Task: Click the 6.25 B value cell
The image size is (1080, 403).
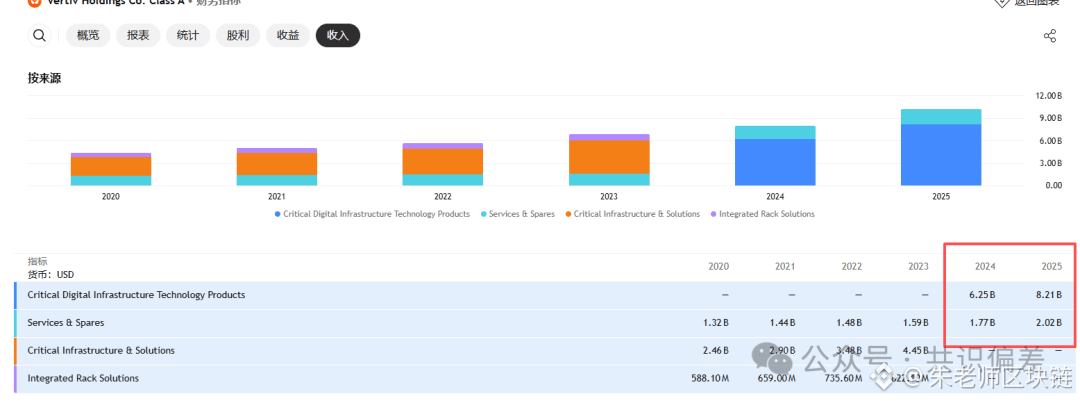Action: click(982, 295)
